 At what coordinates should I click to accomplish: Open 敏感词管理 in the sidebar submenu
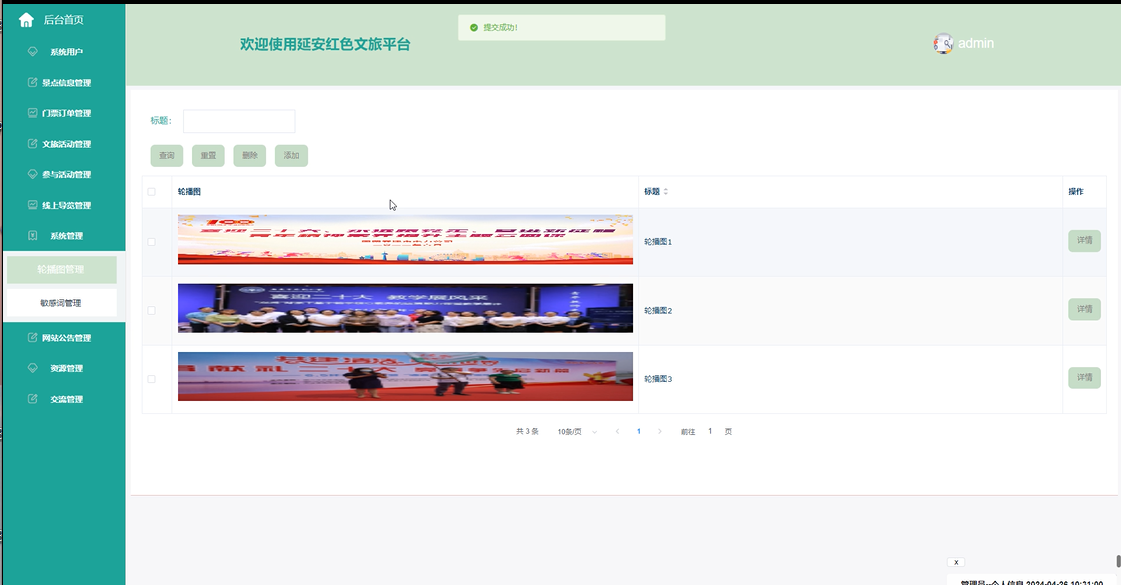pyautogui.click(x=61, y=303)
